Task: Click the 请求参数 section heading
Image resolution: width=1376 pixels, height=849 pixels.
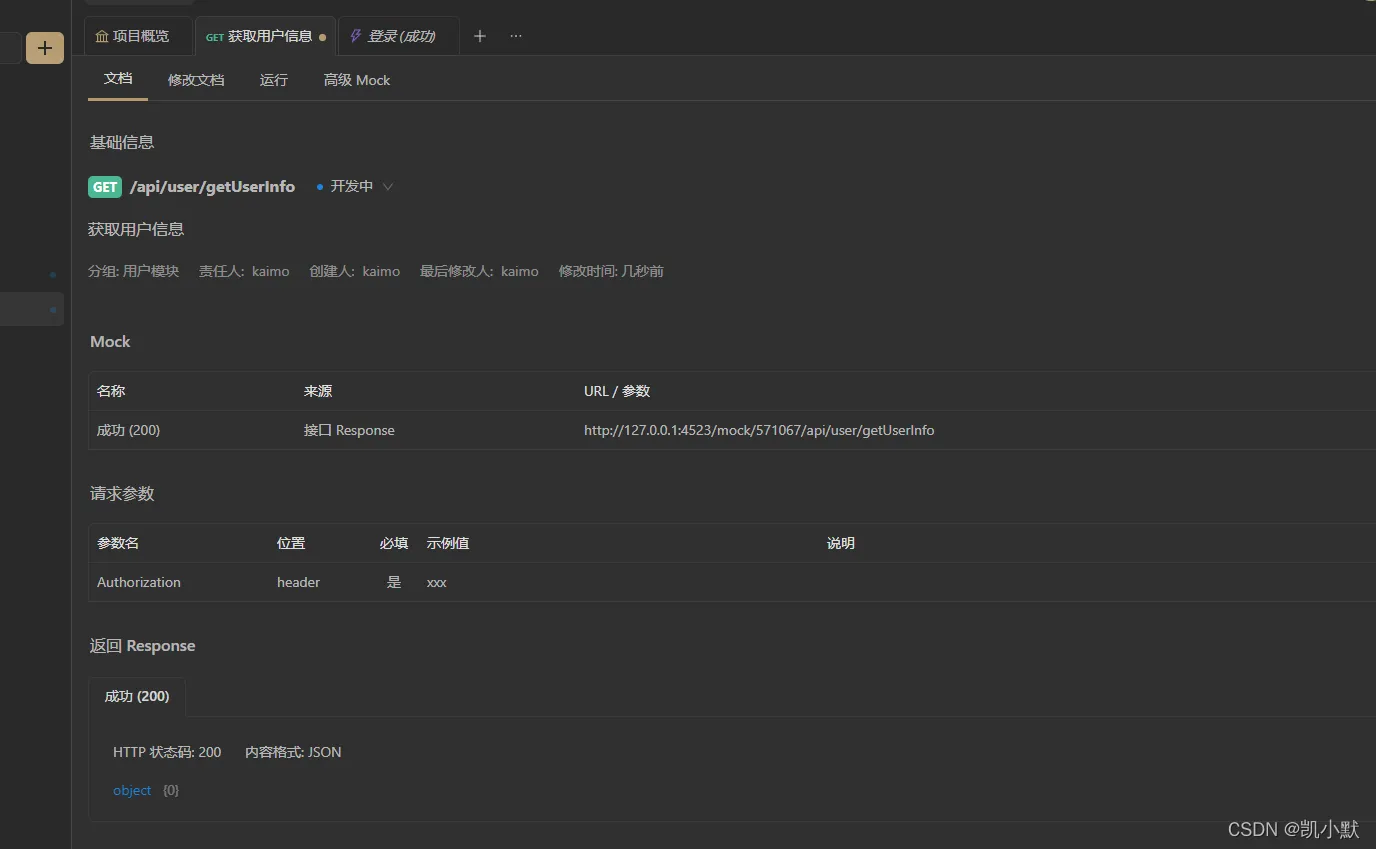Action: 122,494
